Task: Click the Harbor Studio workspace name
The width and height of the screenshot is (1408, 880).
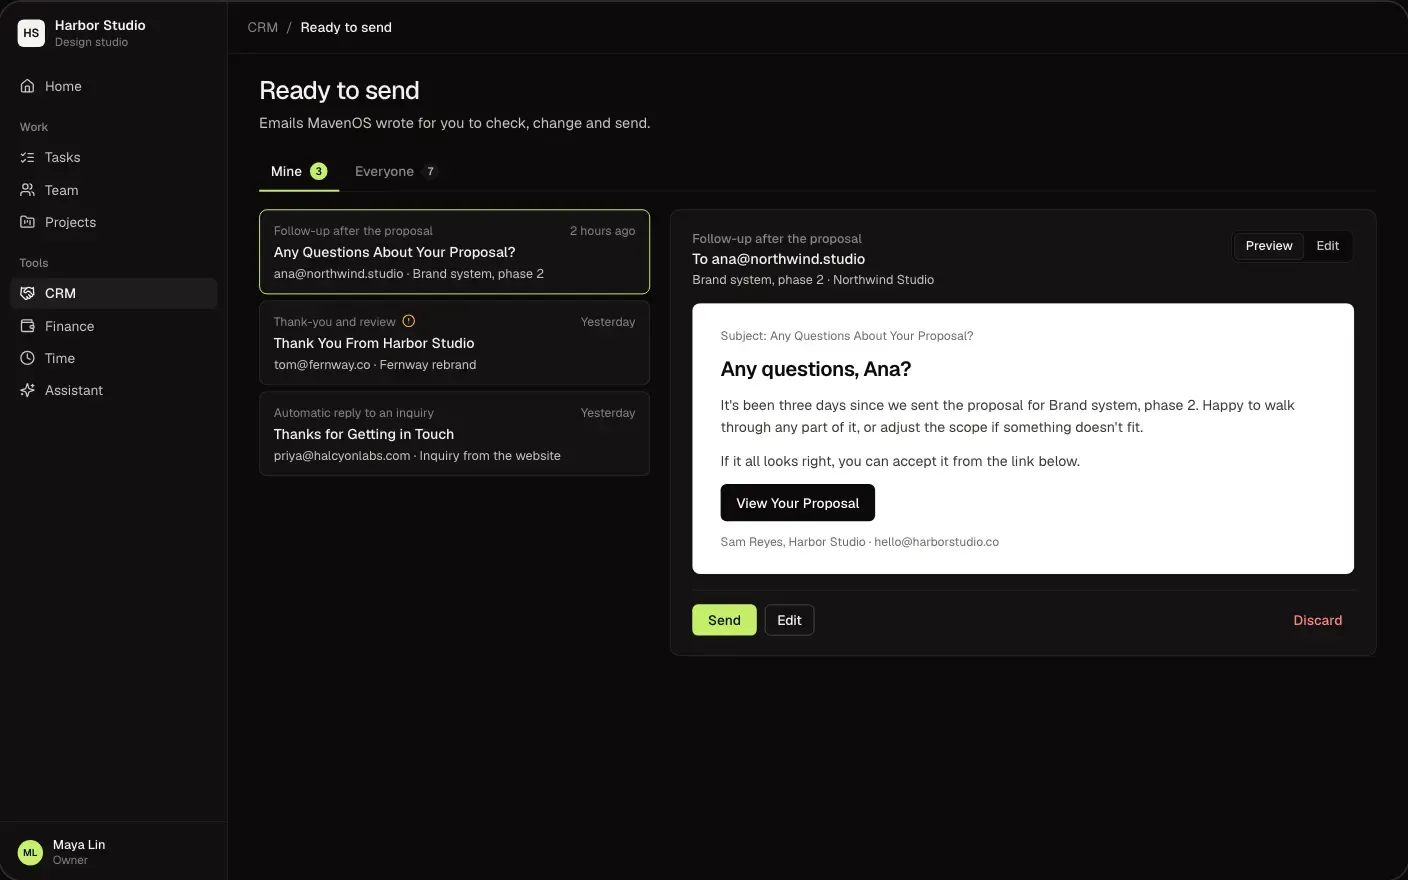Action: (x=100, y=25)
